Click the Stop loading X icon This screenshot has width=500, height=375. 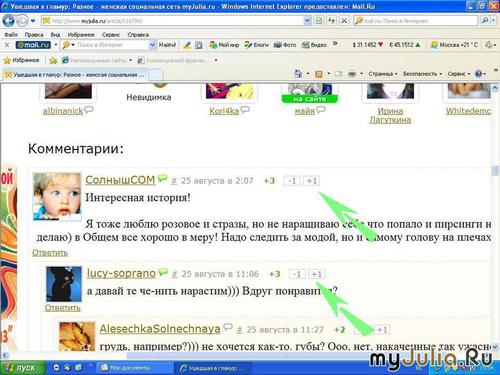click(x=344, y=21)
